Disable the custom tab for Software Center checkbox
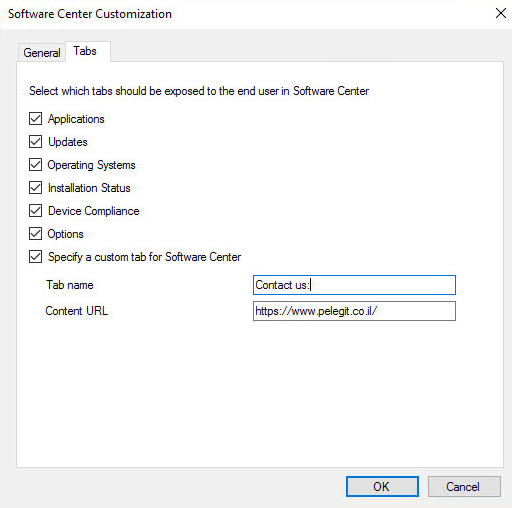The height and width of the screenshot is (508, 512). click(35, 257)
